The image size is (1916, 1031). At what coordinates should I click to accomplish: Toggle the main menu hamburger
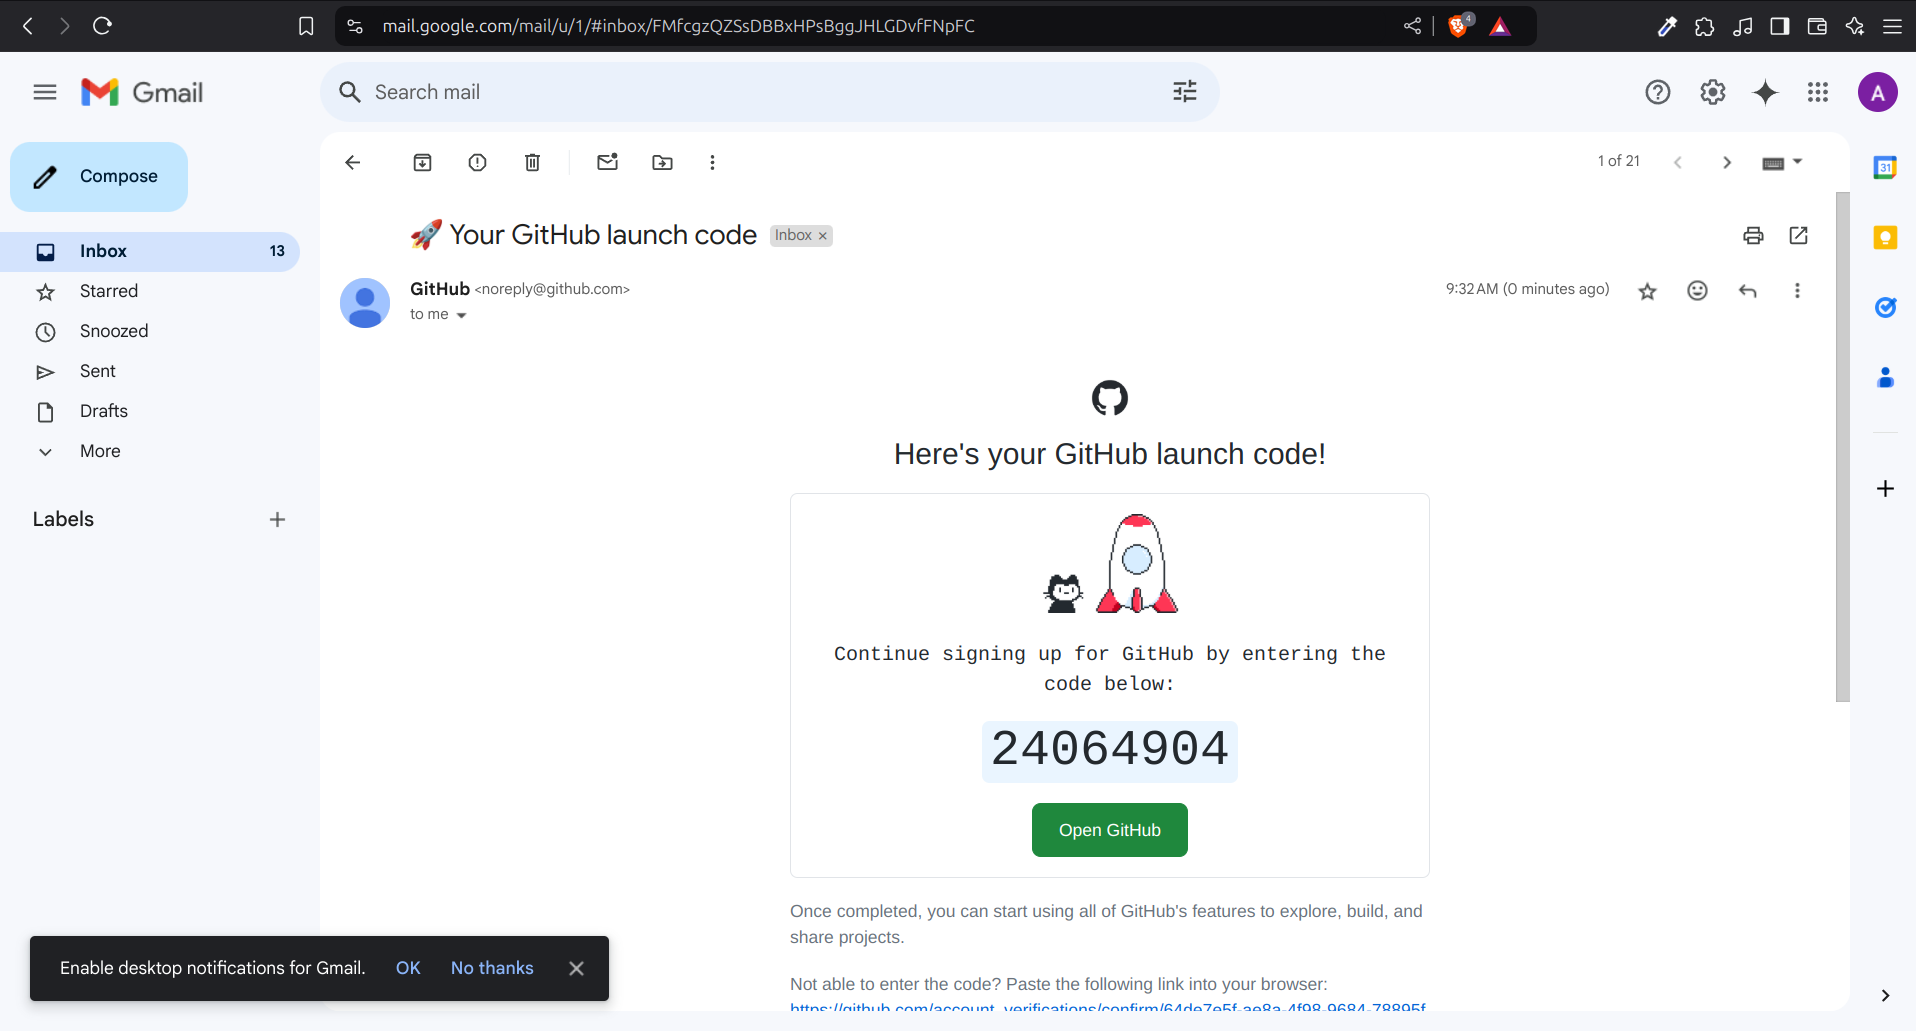click(x=44, y=92)
